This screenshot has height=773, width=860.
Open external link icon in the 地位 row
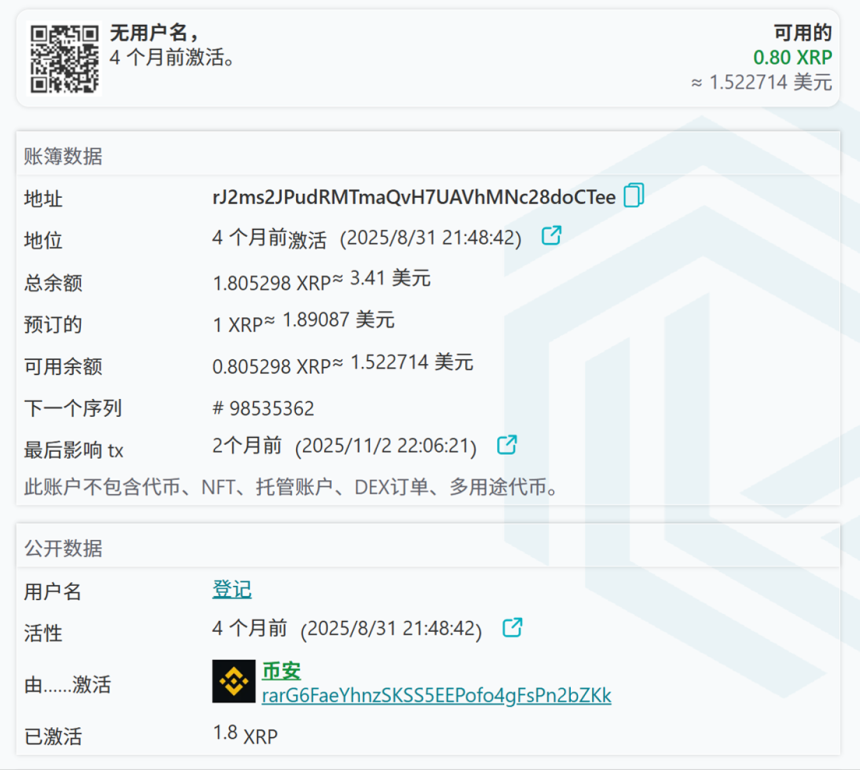(x=551, y=236)
